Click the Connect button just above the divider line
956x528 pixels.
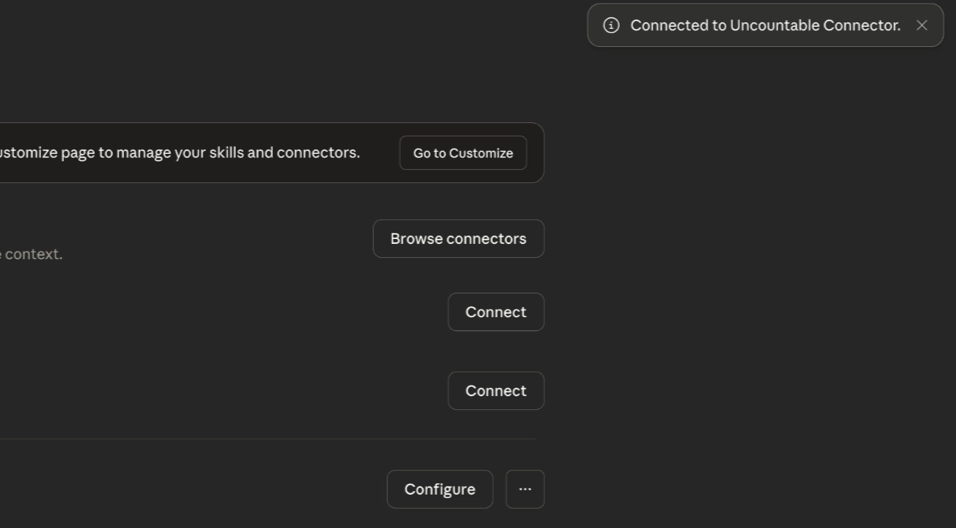click(496, 391)
